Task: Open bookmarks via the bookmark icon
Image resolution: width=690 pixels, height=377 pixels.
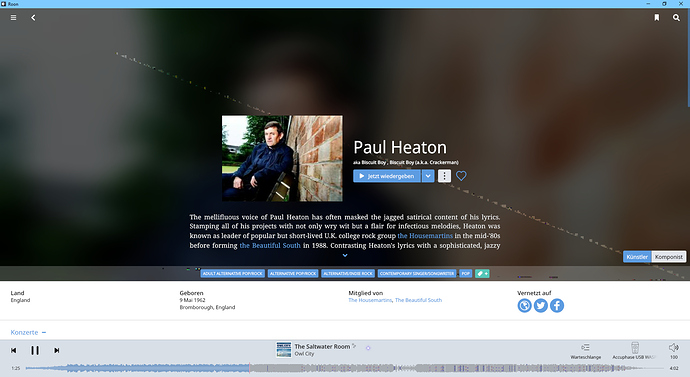Action: point(657,18)
